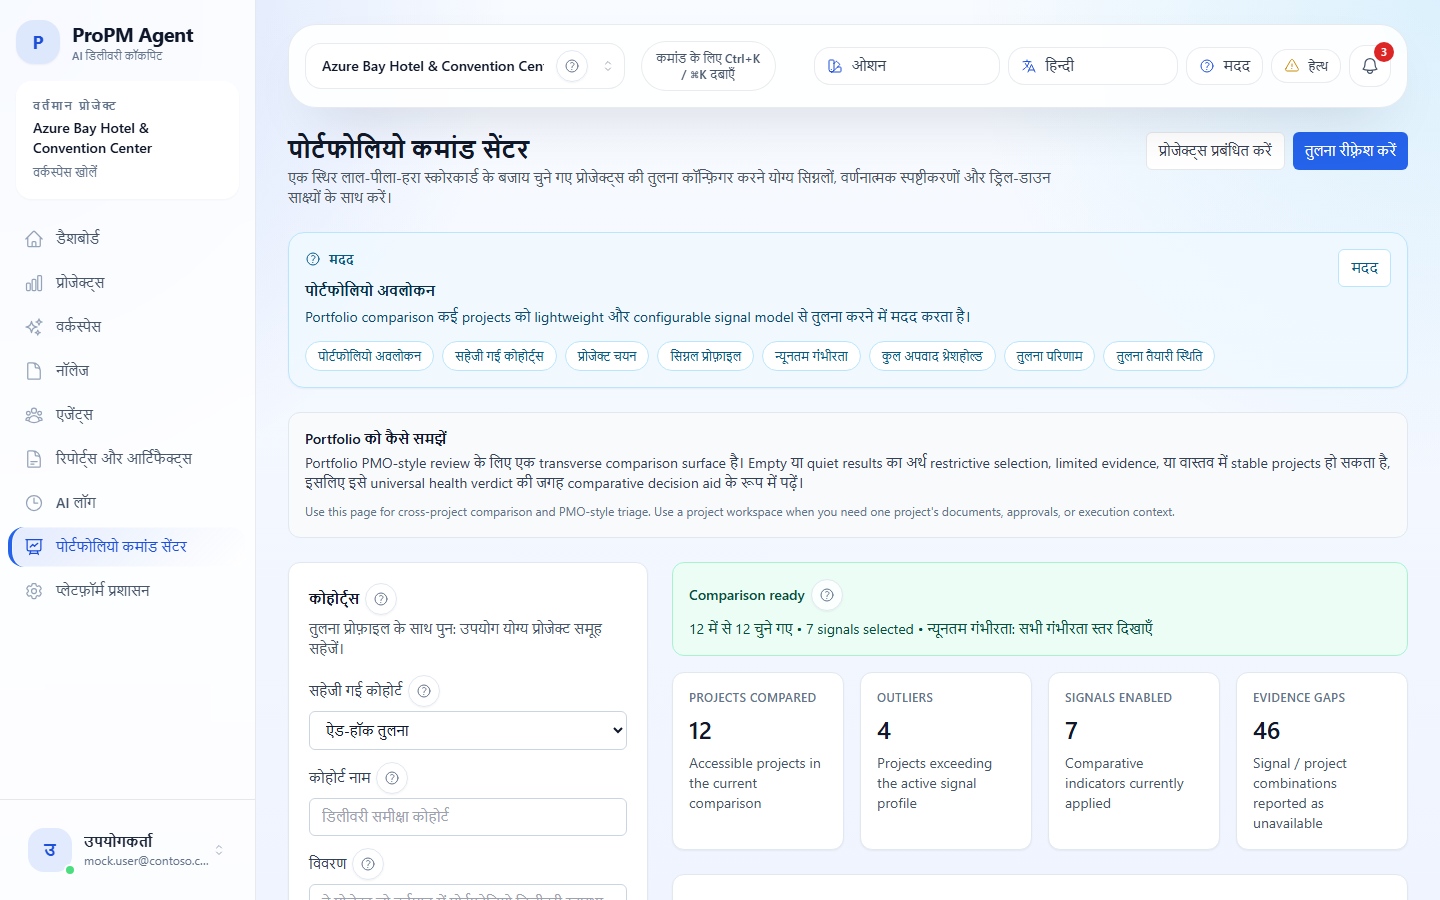Click the कोहोर्ट नाम input field
1440x900 pixels.
[x=467, y=817]
